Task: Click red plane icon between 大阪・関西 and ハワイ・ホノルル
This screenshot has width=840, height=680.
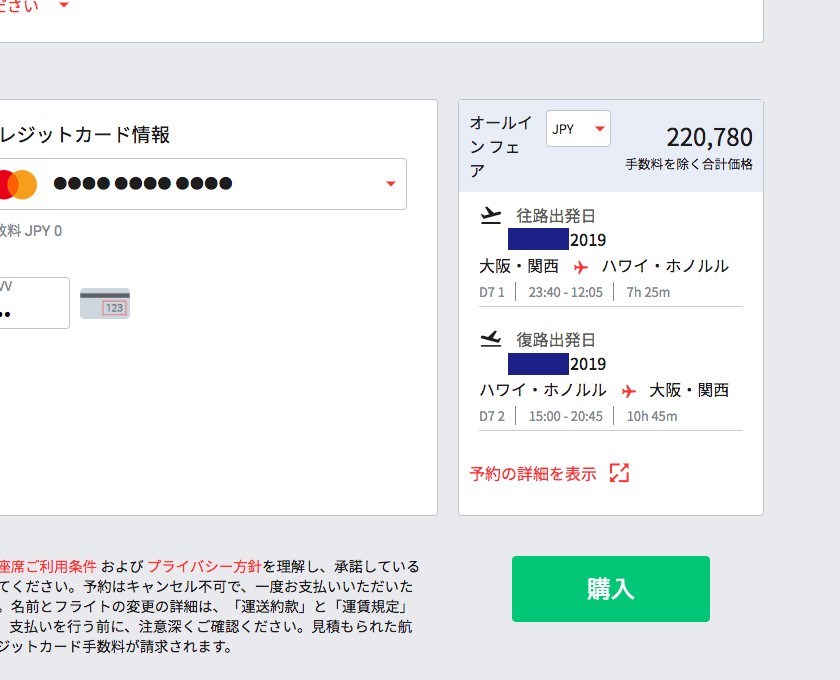Action: pyautogui.click(x=581, y=267)
